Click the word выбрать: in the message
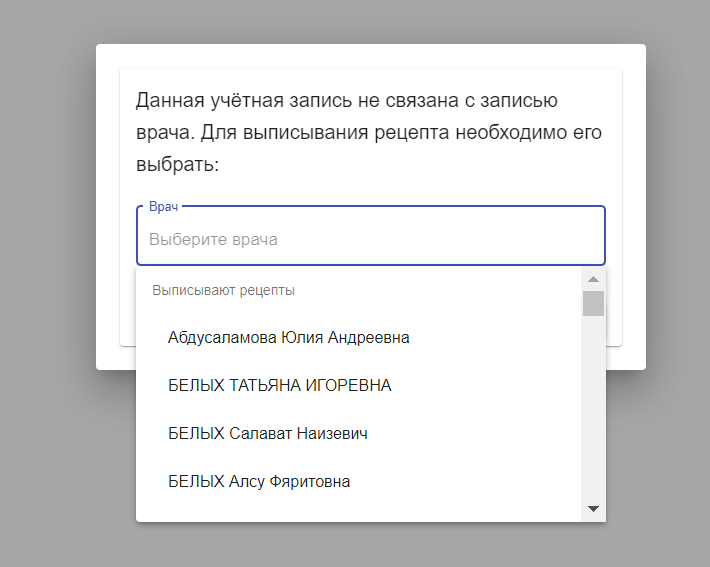710x567 pixels. coord(178,164)
